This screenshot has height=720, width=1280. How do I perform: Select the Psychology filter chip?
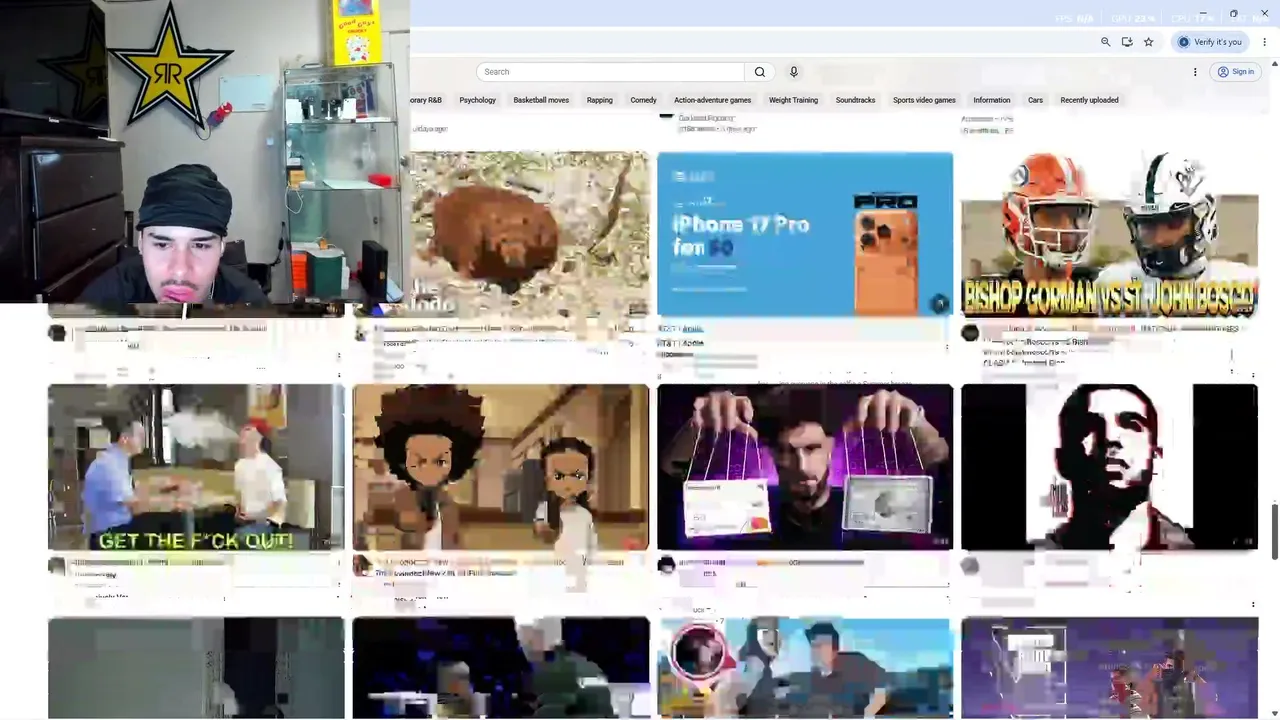pos(477,100)
